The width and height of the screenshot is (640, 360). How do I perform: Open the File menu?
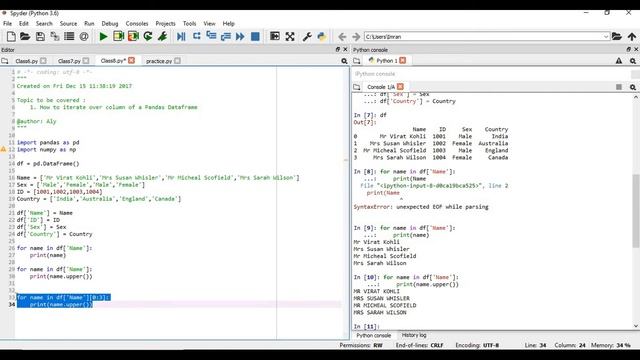[x=7, y=24]
